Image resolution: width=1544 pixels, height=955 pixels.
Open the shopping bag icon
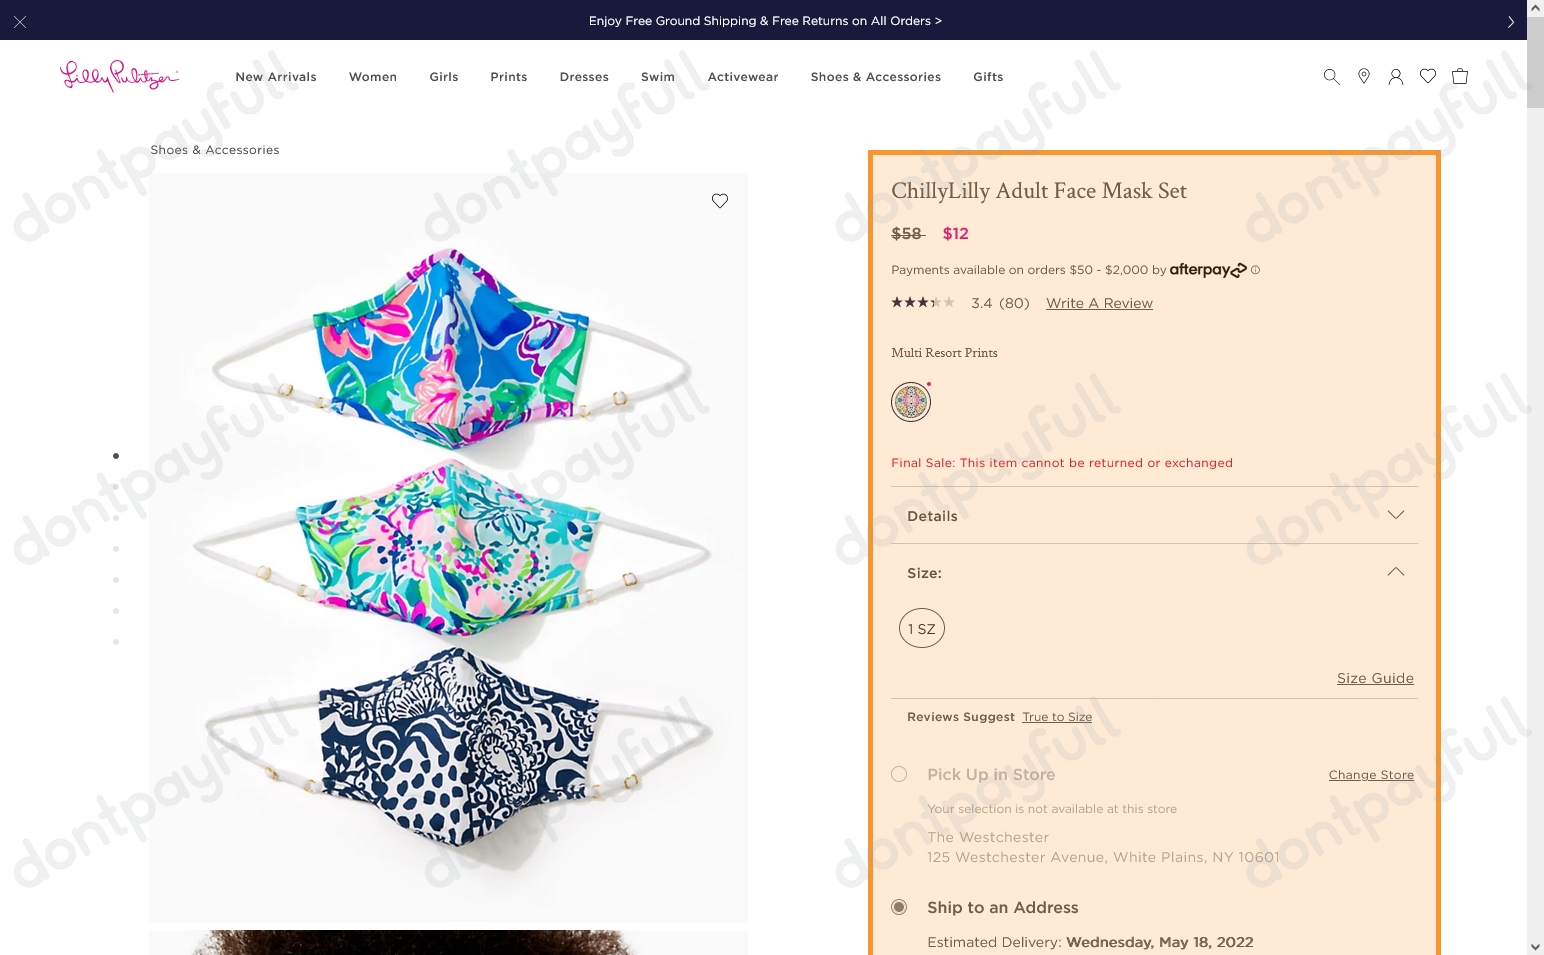point(1459,76)
